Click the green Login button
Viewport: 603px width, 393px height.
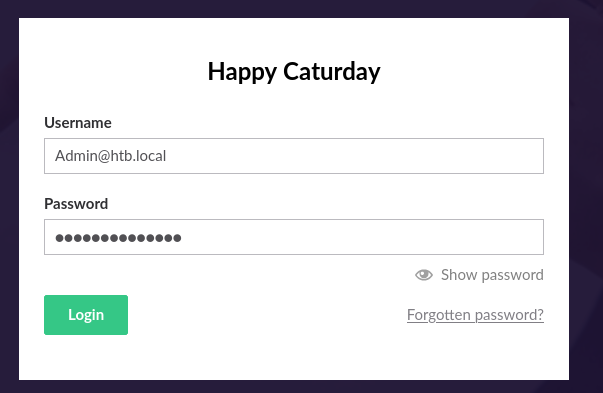tap(86, 315)
